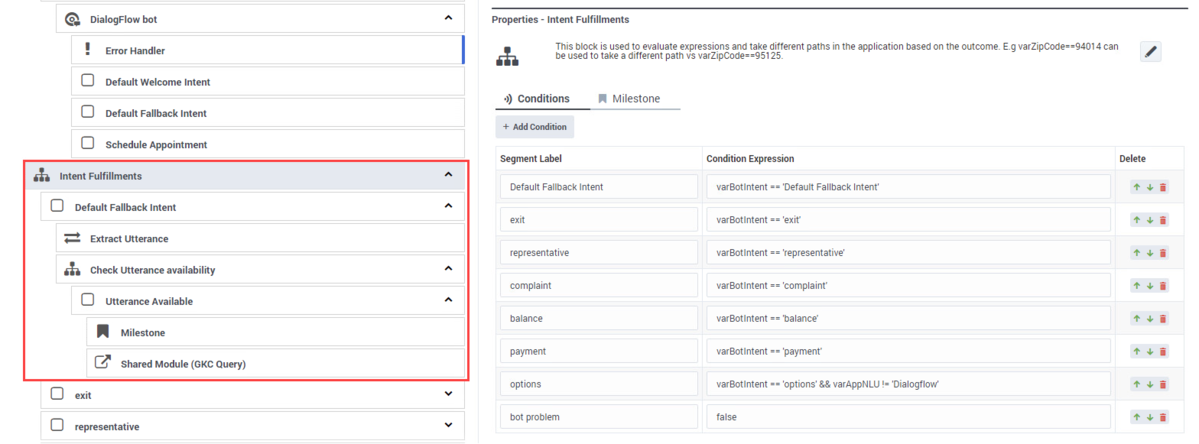Toggle the Schedule Appointment checkbox
Viewport: 1199px width, 444px height.
pyautogui.click(x=88, y=144)
